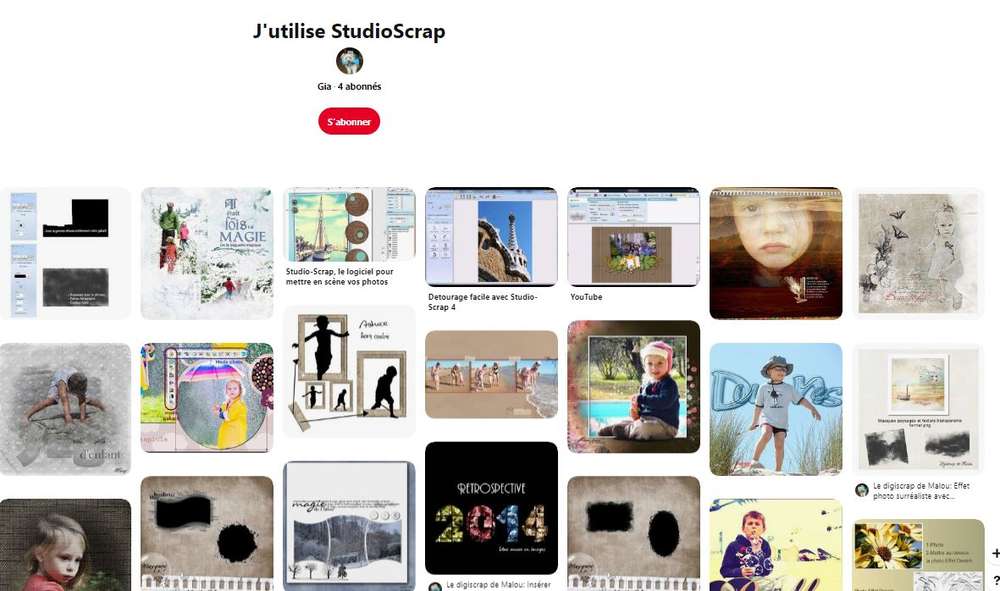Open the silhouette frames pin
Image resolution: width=1000 pixels, height=591 pixels.
click(349, 371)
